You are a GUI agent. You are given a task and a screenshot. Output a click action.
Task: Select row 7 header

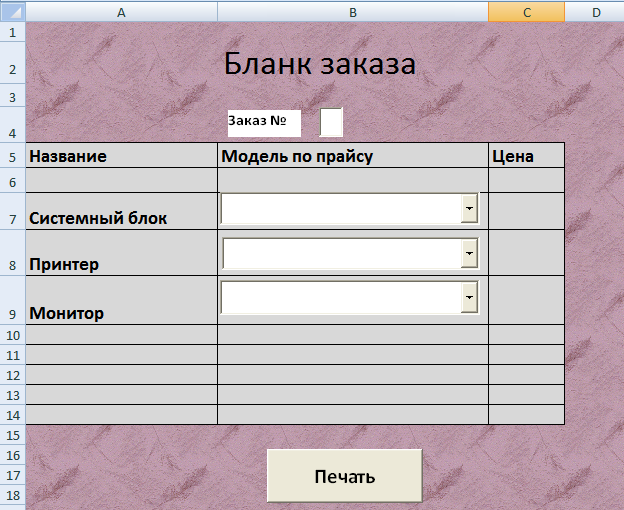point(13,211)
